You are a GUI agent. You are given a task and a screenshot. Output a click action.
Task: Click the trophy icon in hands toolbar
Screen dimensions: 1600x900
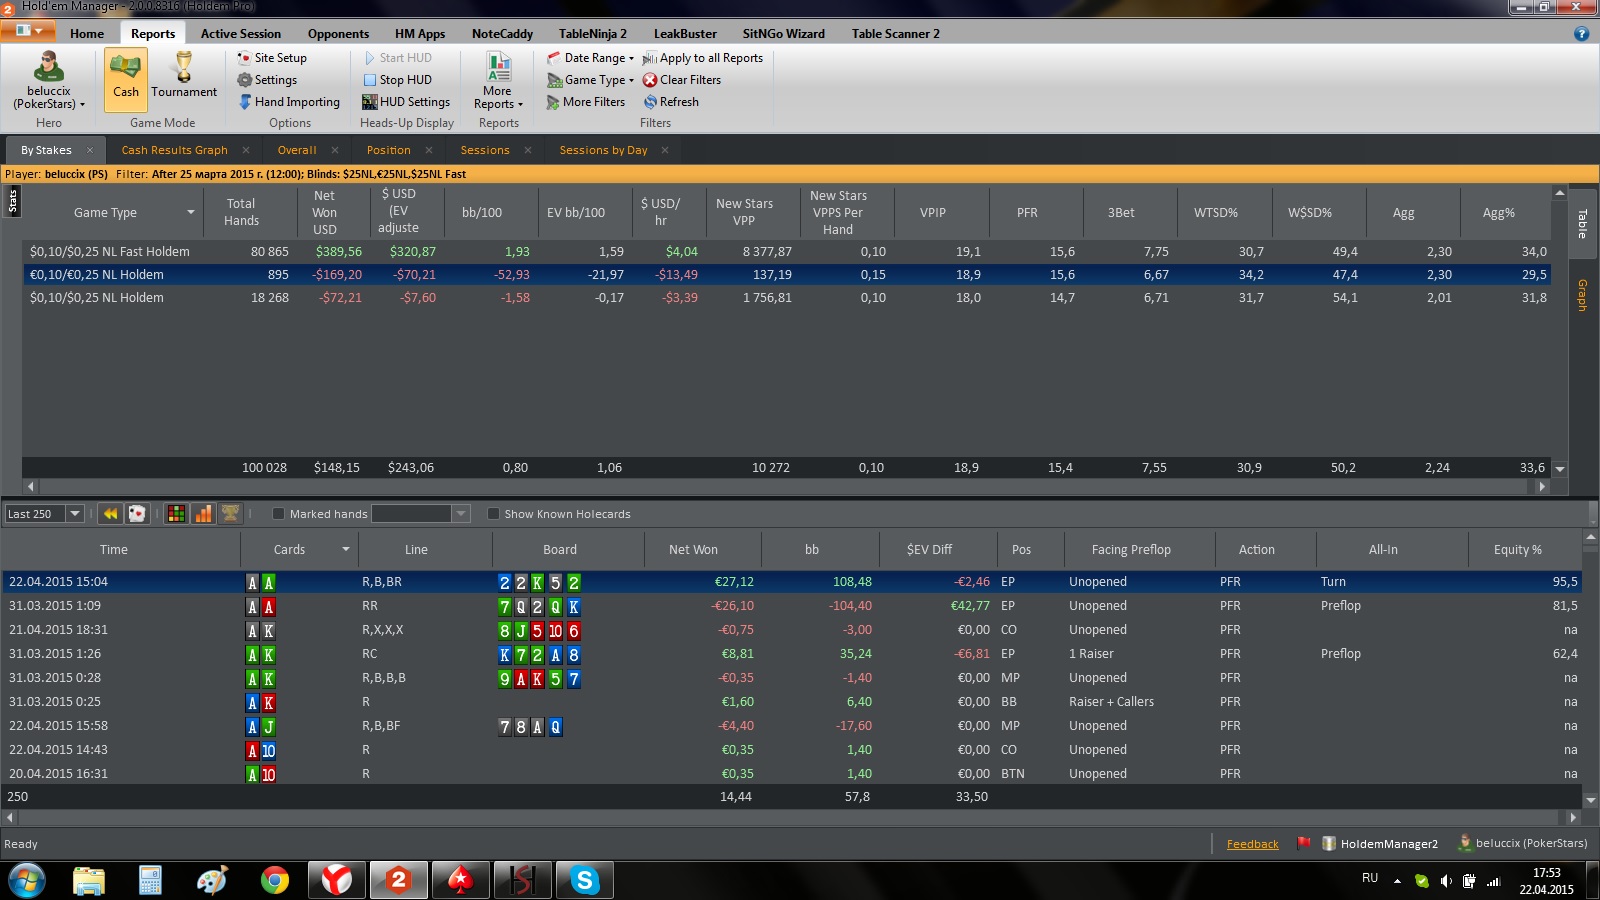(230, 514)
